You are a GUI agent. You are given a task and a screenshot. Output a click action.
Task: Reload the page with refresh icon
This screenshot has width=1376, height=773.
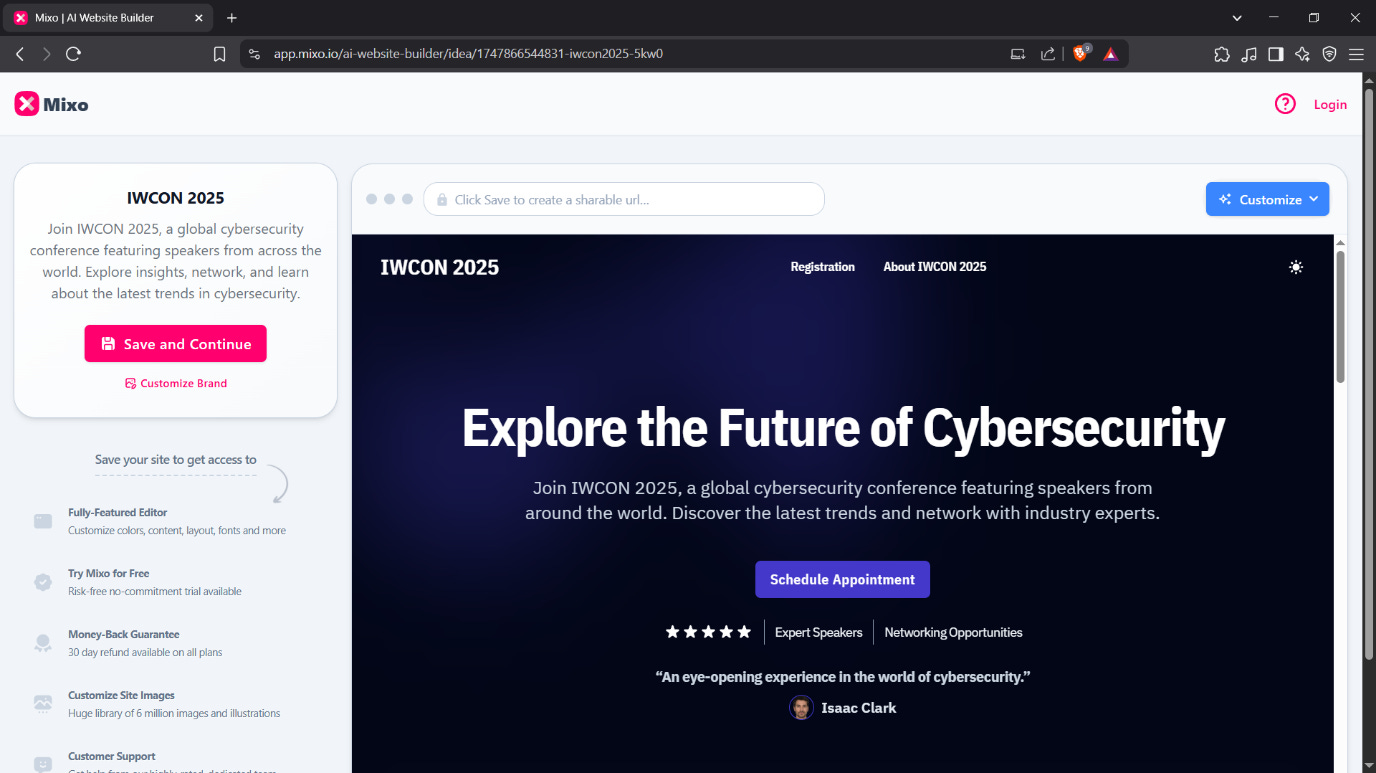coord(73,54)
